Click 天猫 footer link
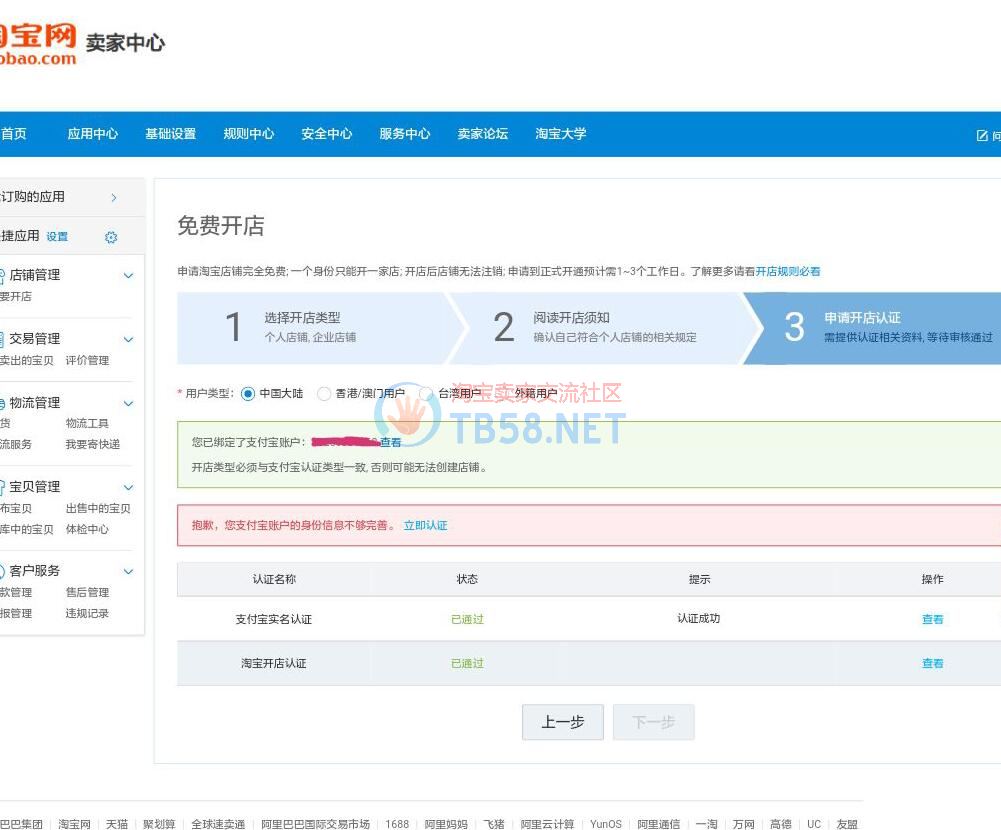Image resolution: width=1001 pixels, height=830 pixels. [x=117, y=824]
